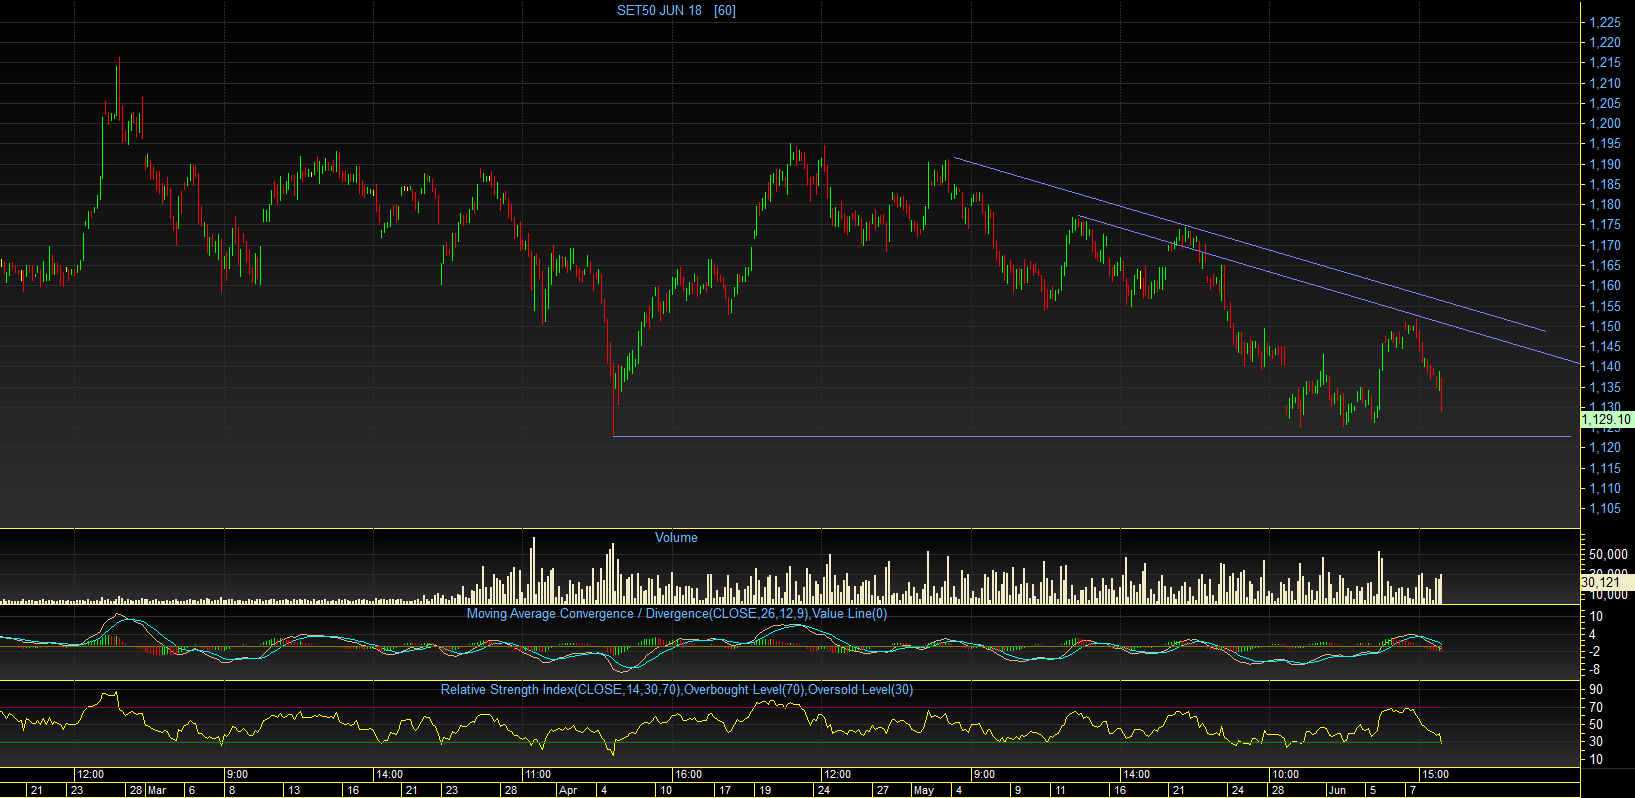Click the "11:00" time label on time axis

click(538, 774)
